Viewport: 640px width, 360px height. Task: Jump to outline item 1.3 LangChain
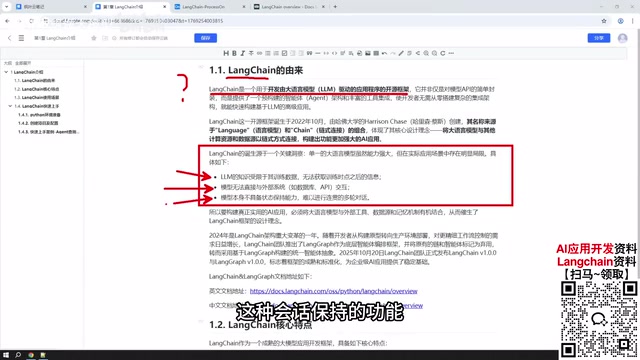36,98
